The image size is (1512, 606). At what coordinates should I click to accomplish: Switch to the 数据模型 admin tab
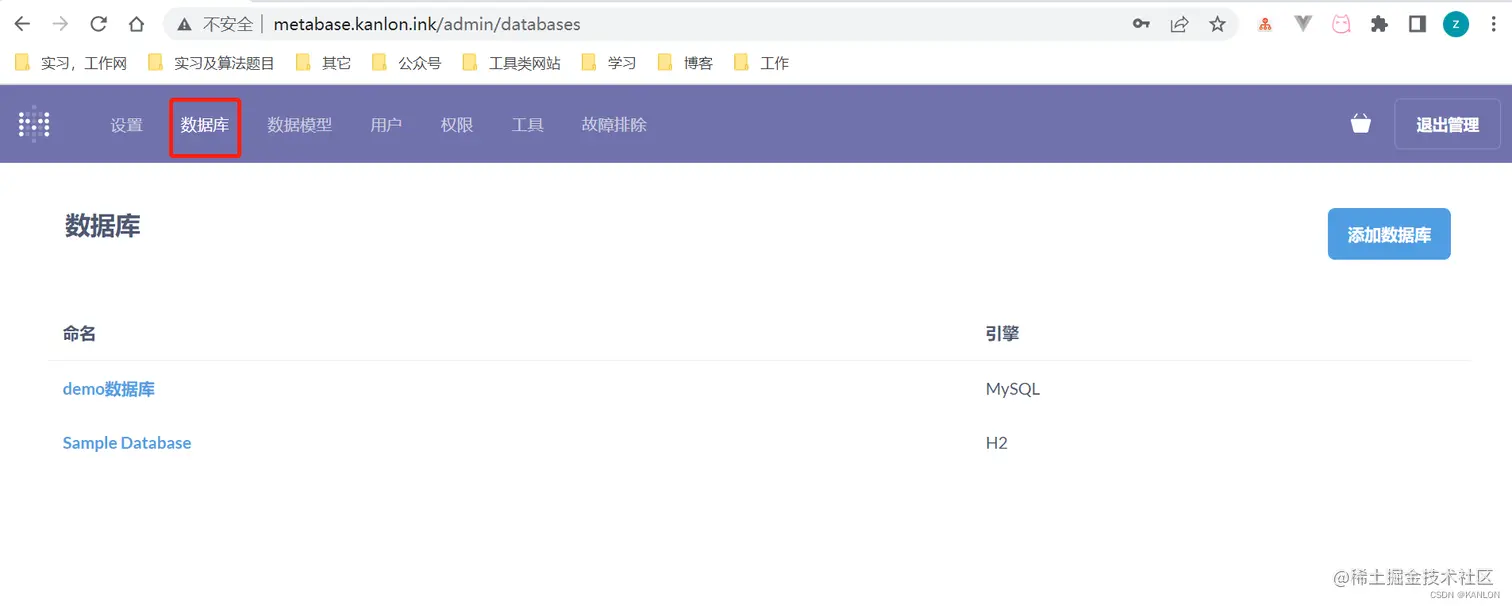tap(300, 125)
